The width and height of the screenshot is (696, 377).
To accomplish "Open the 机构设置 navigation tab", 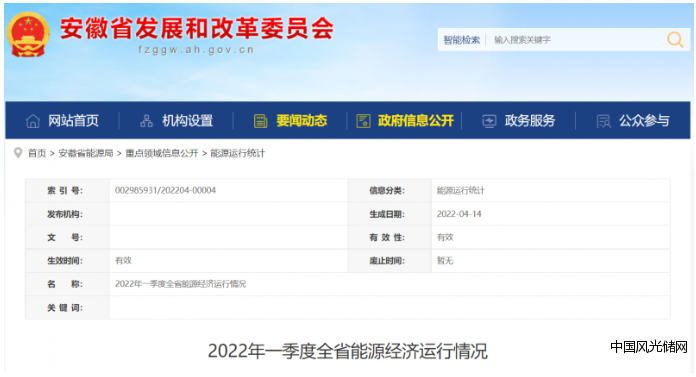I will click(x=187, y=121).
